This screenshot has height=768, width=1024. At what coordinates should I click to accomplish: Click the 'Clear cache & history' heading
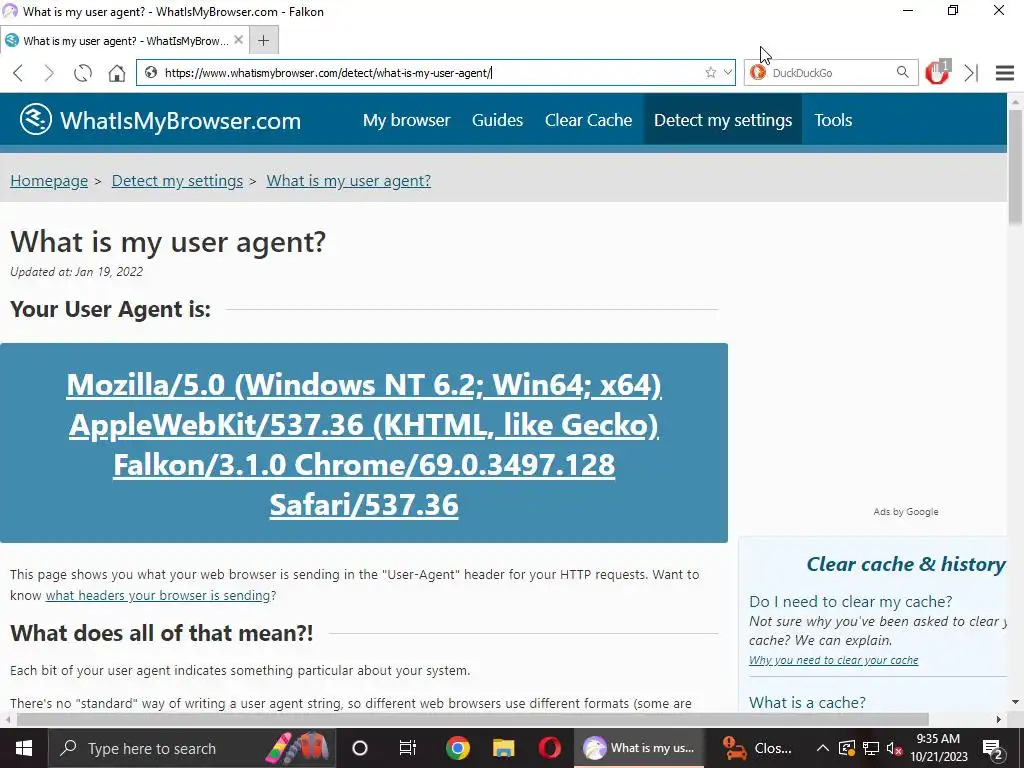point(906,564)
